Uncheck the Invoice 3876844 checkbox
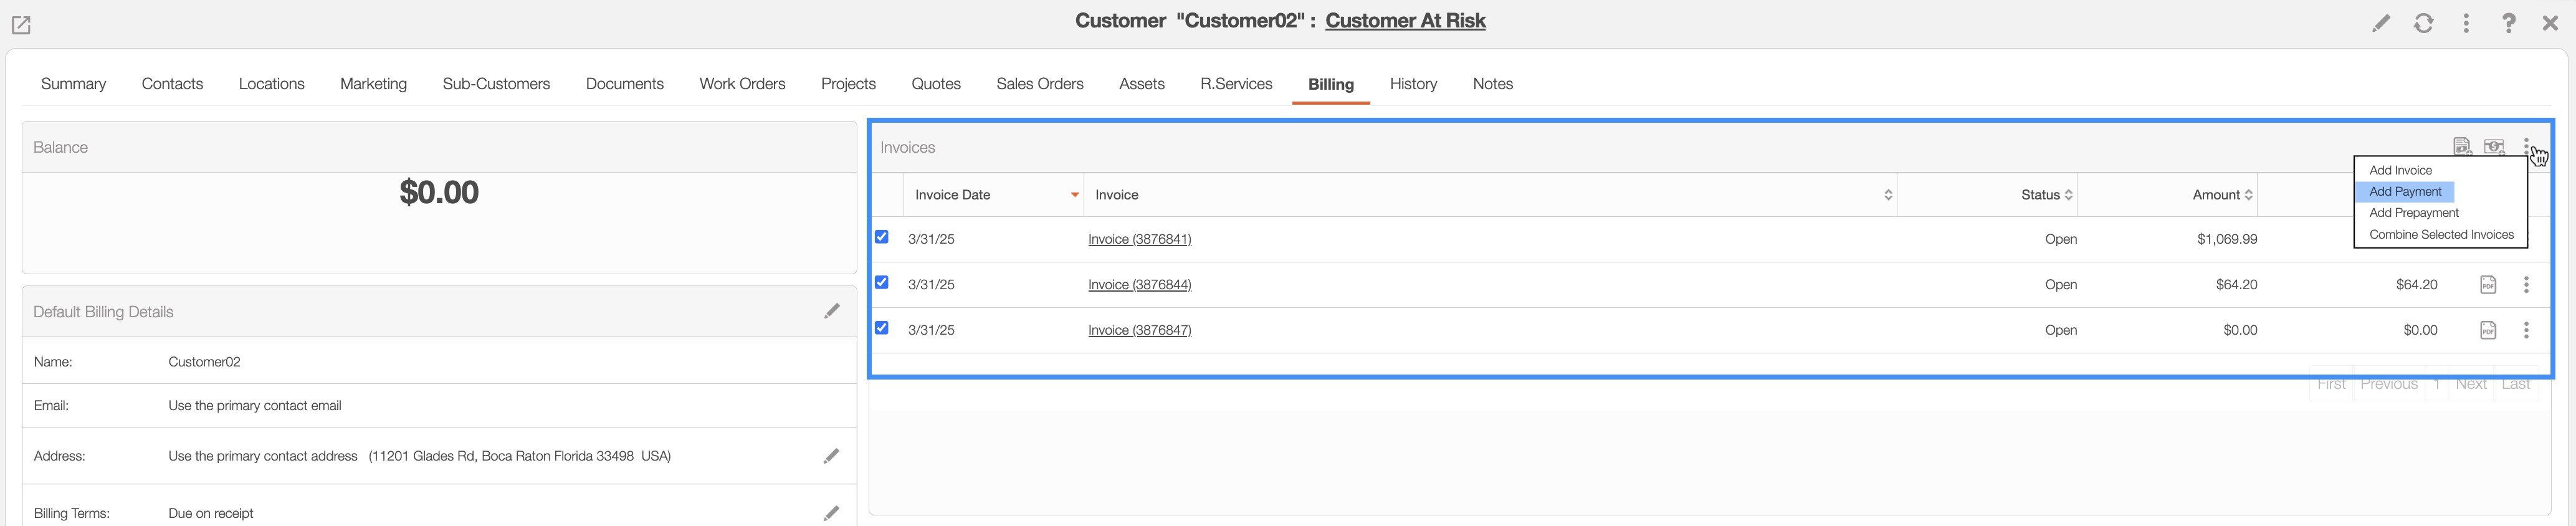The image size is (2576, 526). click(881, 283)
